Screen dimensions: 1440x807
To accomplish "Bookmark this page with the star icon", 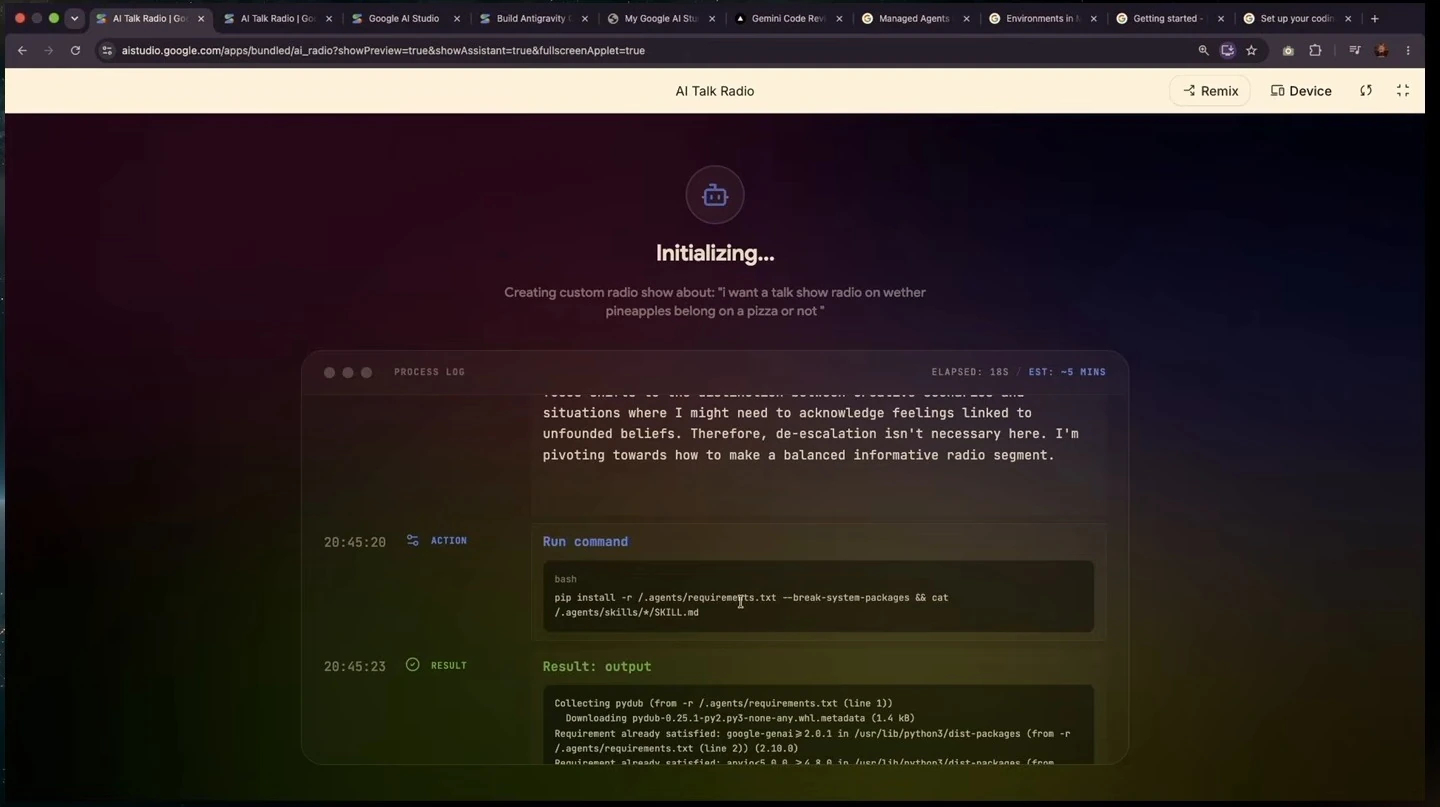I will (x=1251, y=50).
